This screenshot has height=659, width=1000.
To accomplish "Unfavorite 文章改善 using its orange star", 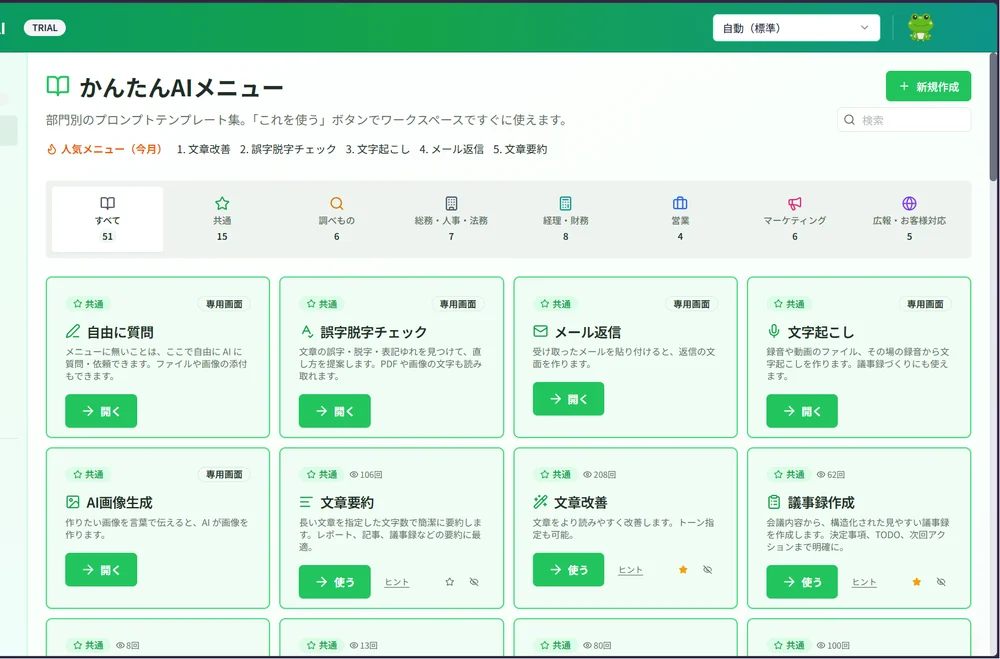I will coord(683,570).
